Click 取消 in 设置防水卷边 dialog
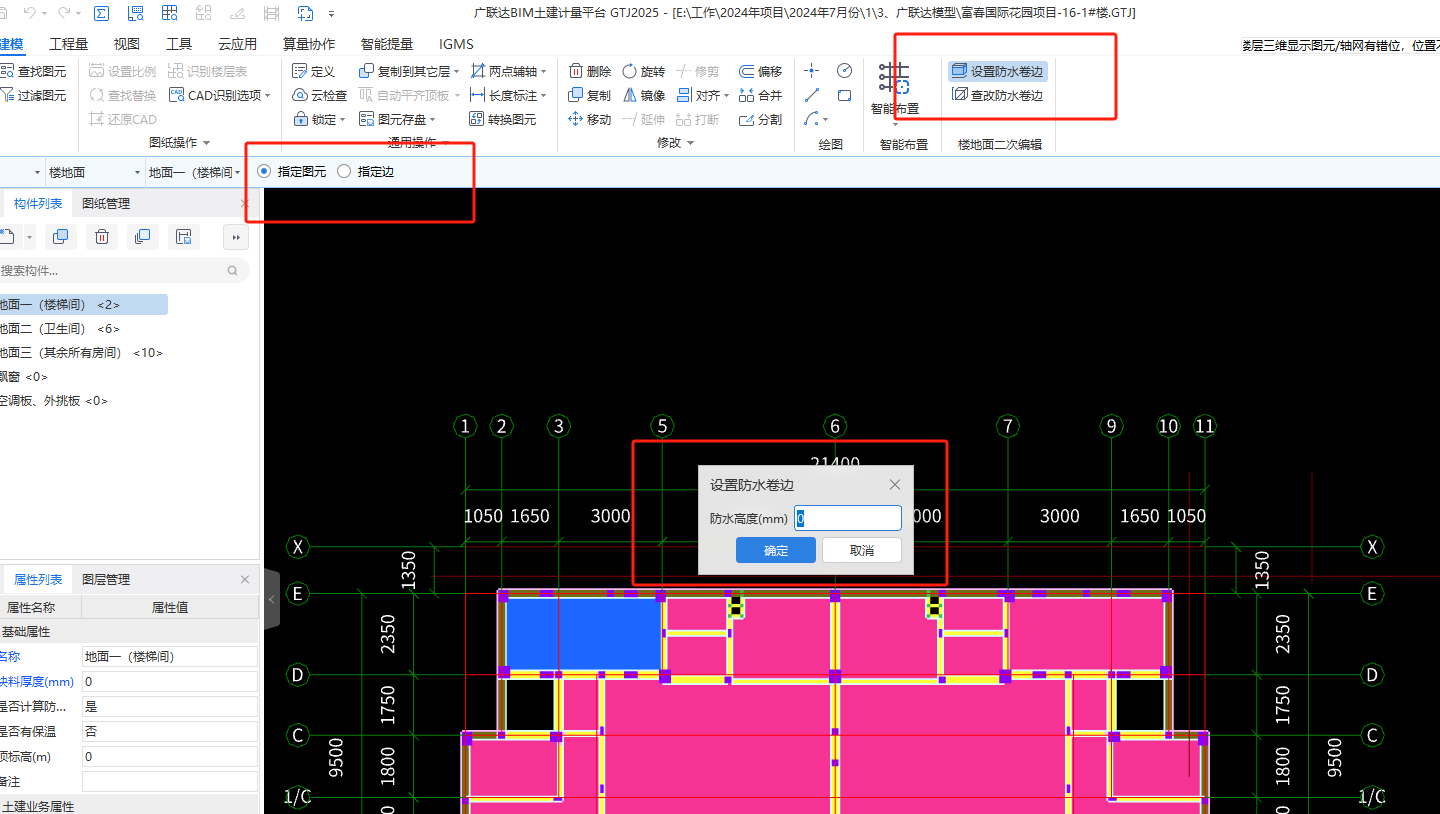 [861, 550]
